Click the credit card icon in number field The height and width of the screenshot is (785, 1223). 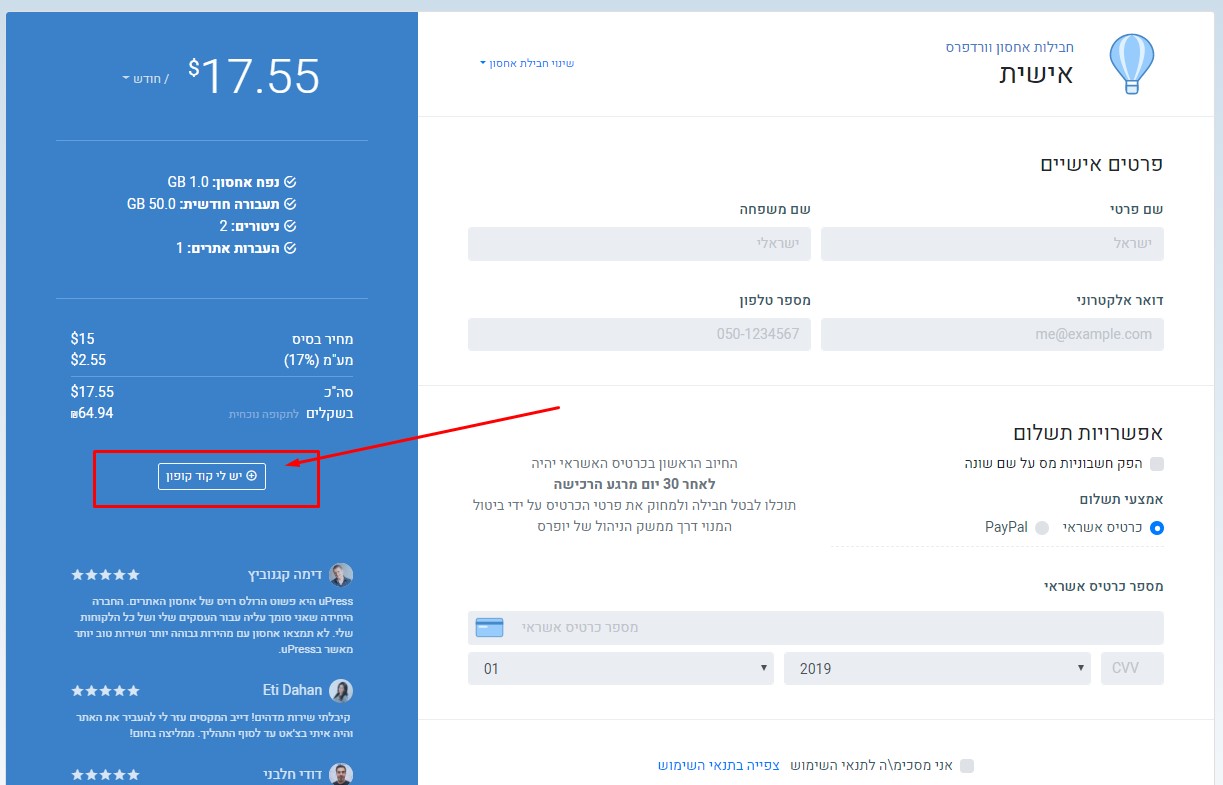coord(489,628)
